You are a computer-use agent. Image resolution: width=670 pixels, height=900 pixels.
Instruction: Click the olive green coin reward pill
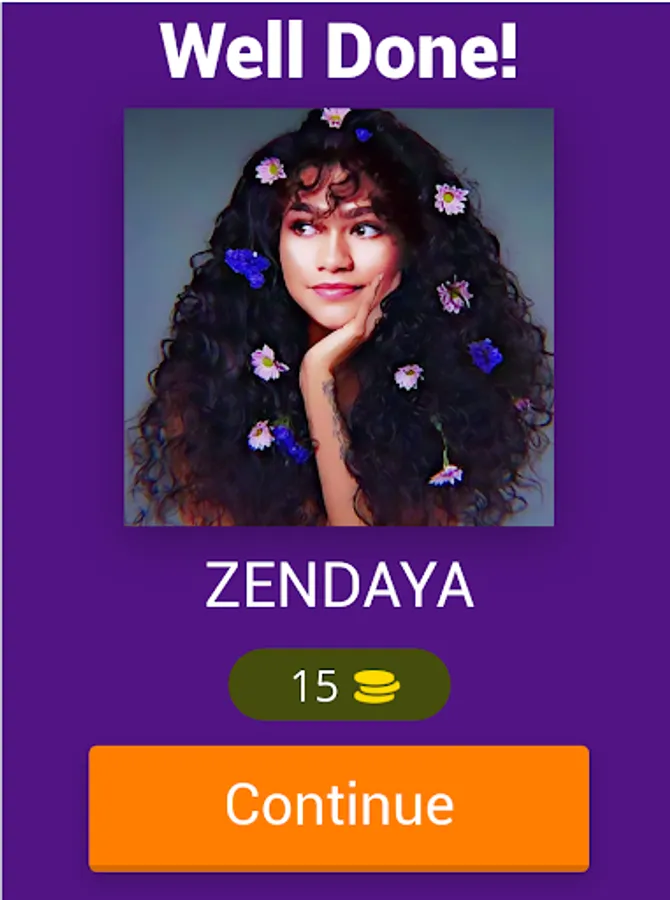point(339,684)
